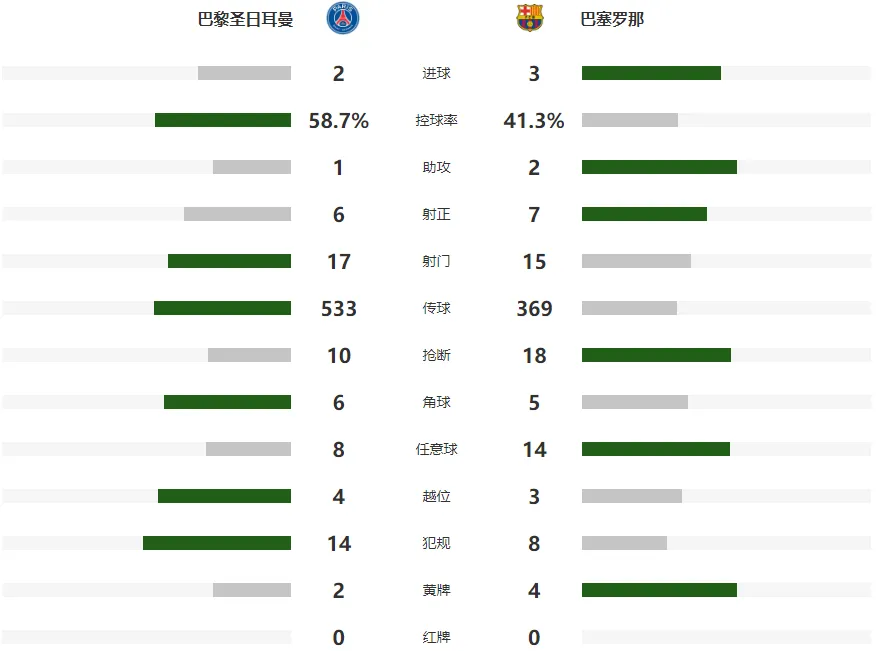This screenshot has height=651, width=876.
Task: Click the Paris Saint-Germain club crest
Action: [342, 18]
